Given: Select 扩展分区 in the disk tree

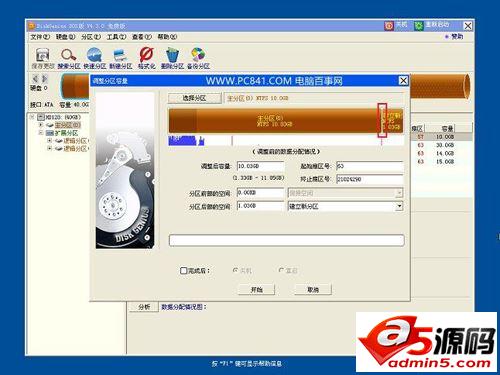Looking at the screenshot, I should pyautogui.click(x=66, y=133).
